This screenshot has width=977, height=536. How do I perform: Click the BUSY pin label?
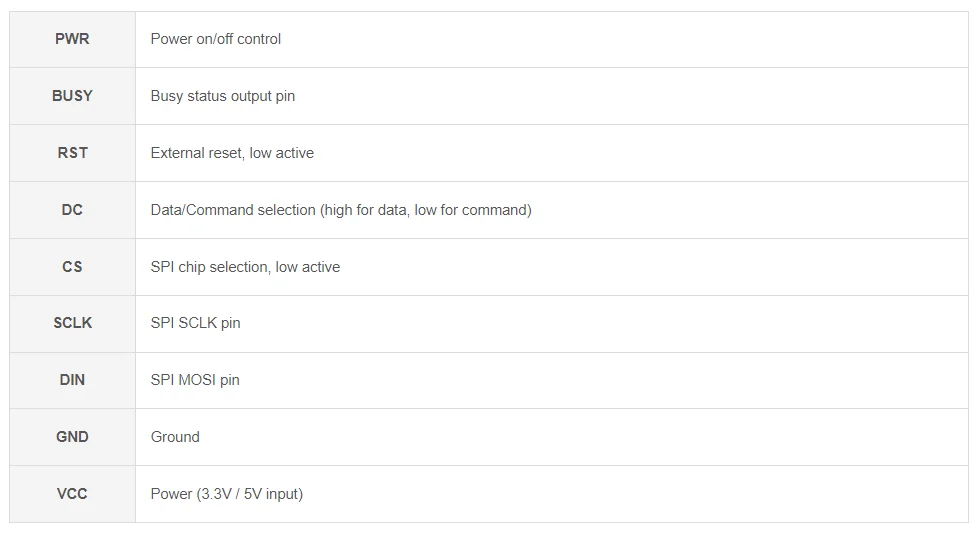(72, 96)
